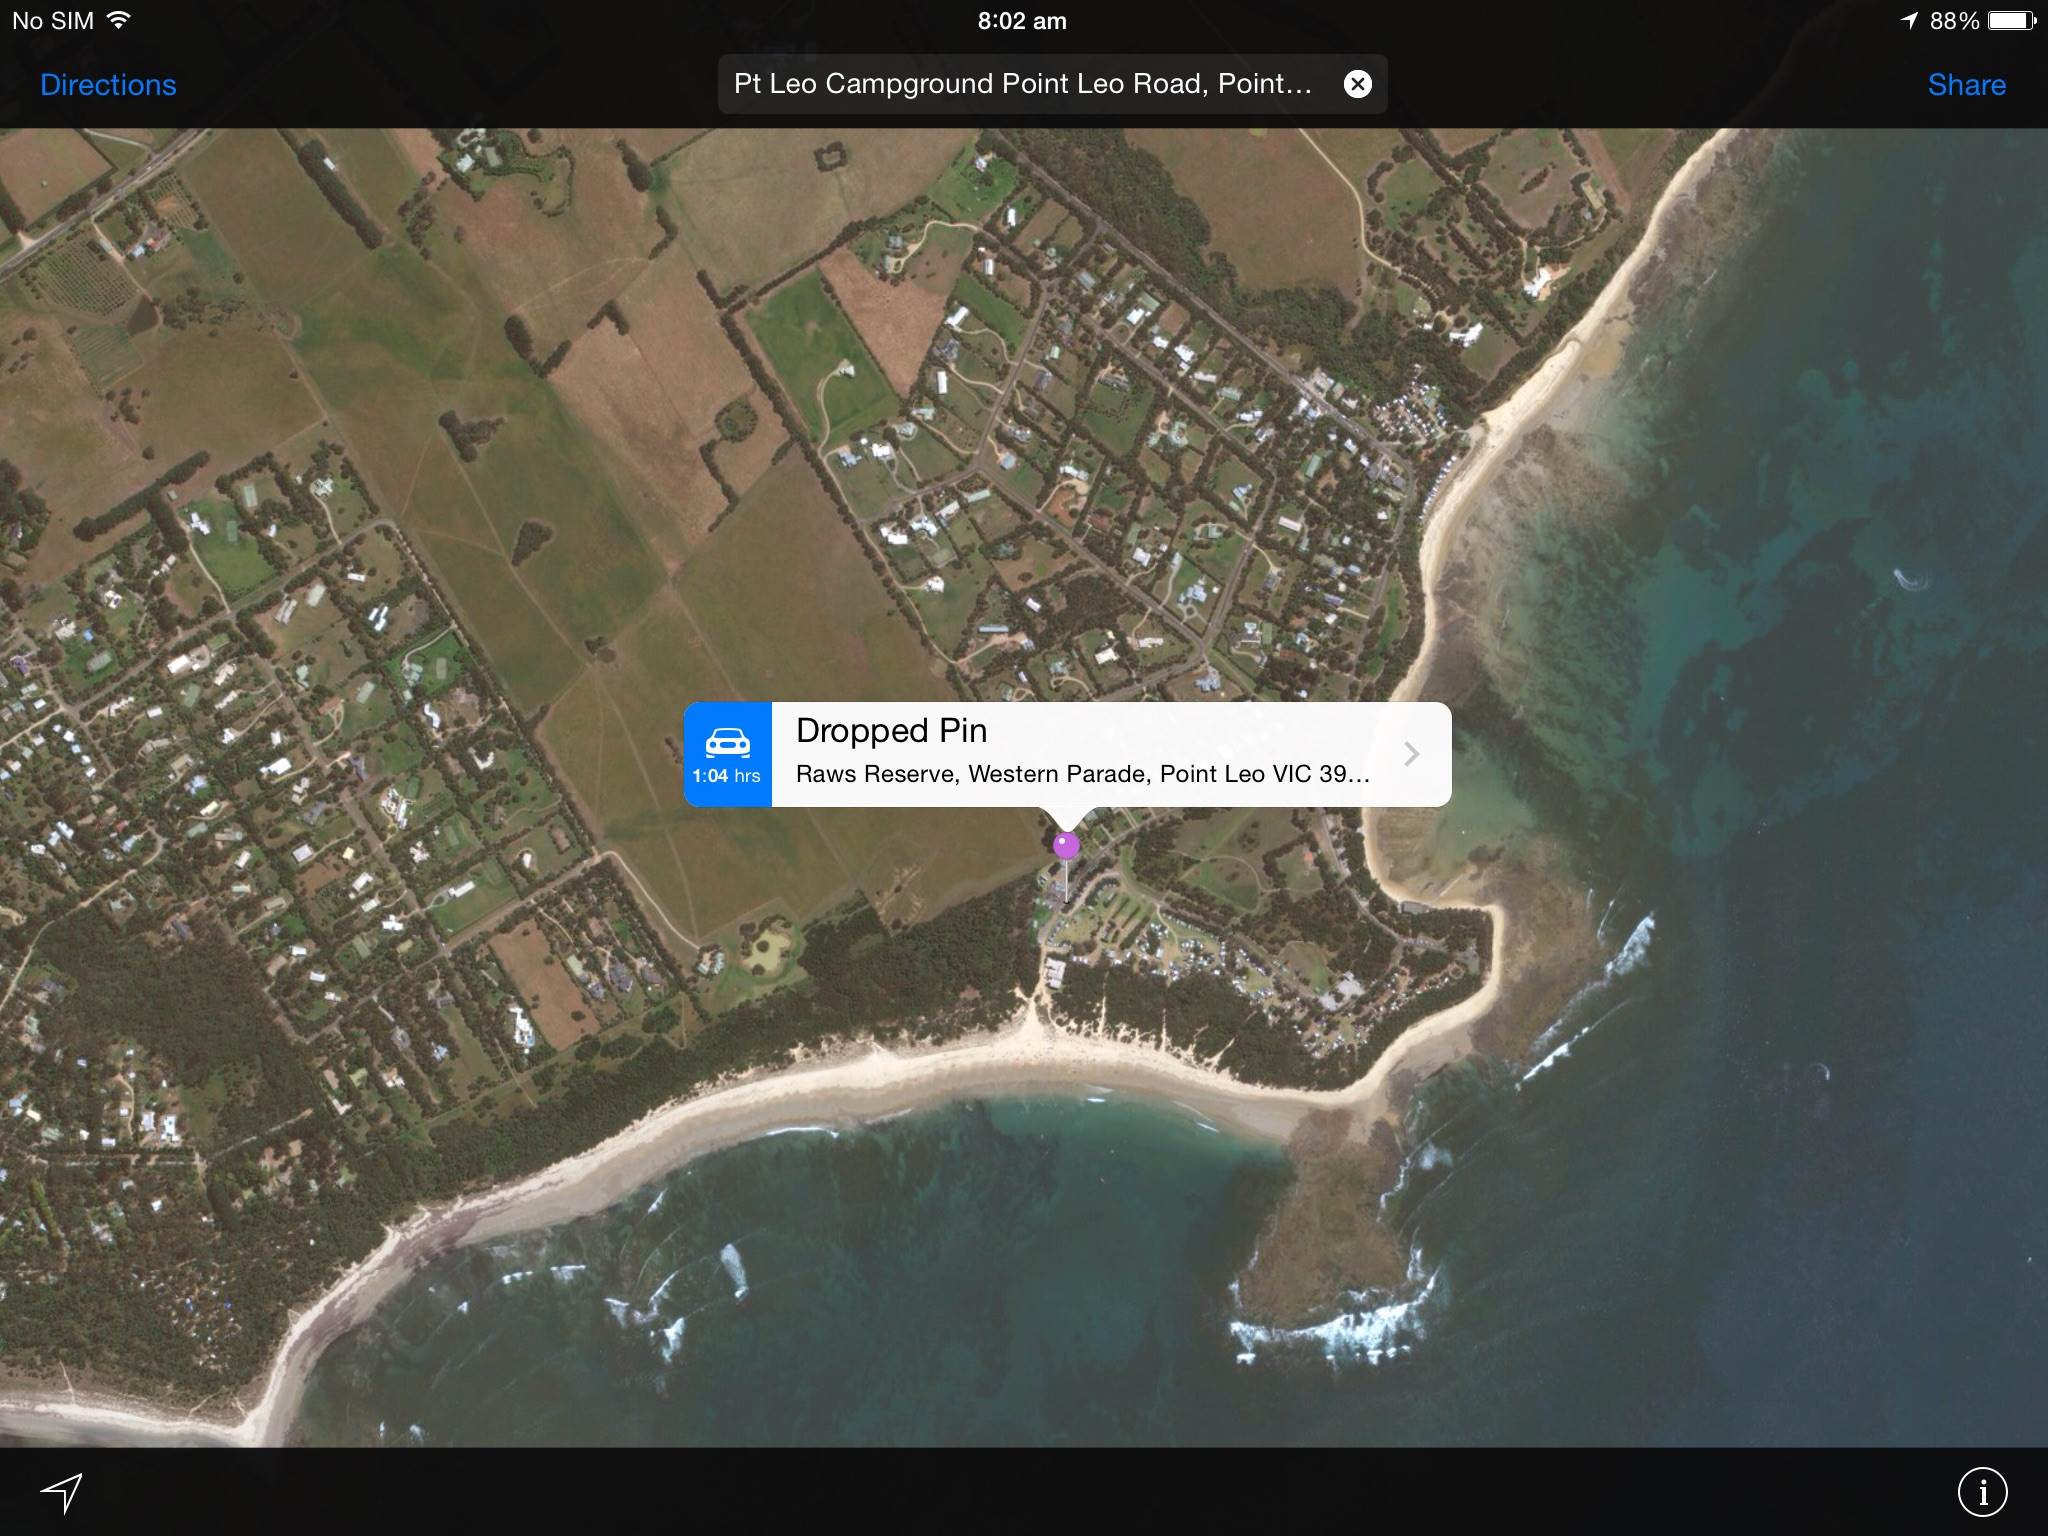
Task: Tap the 8:02 am clock
Action: (1022, 21)
